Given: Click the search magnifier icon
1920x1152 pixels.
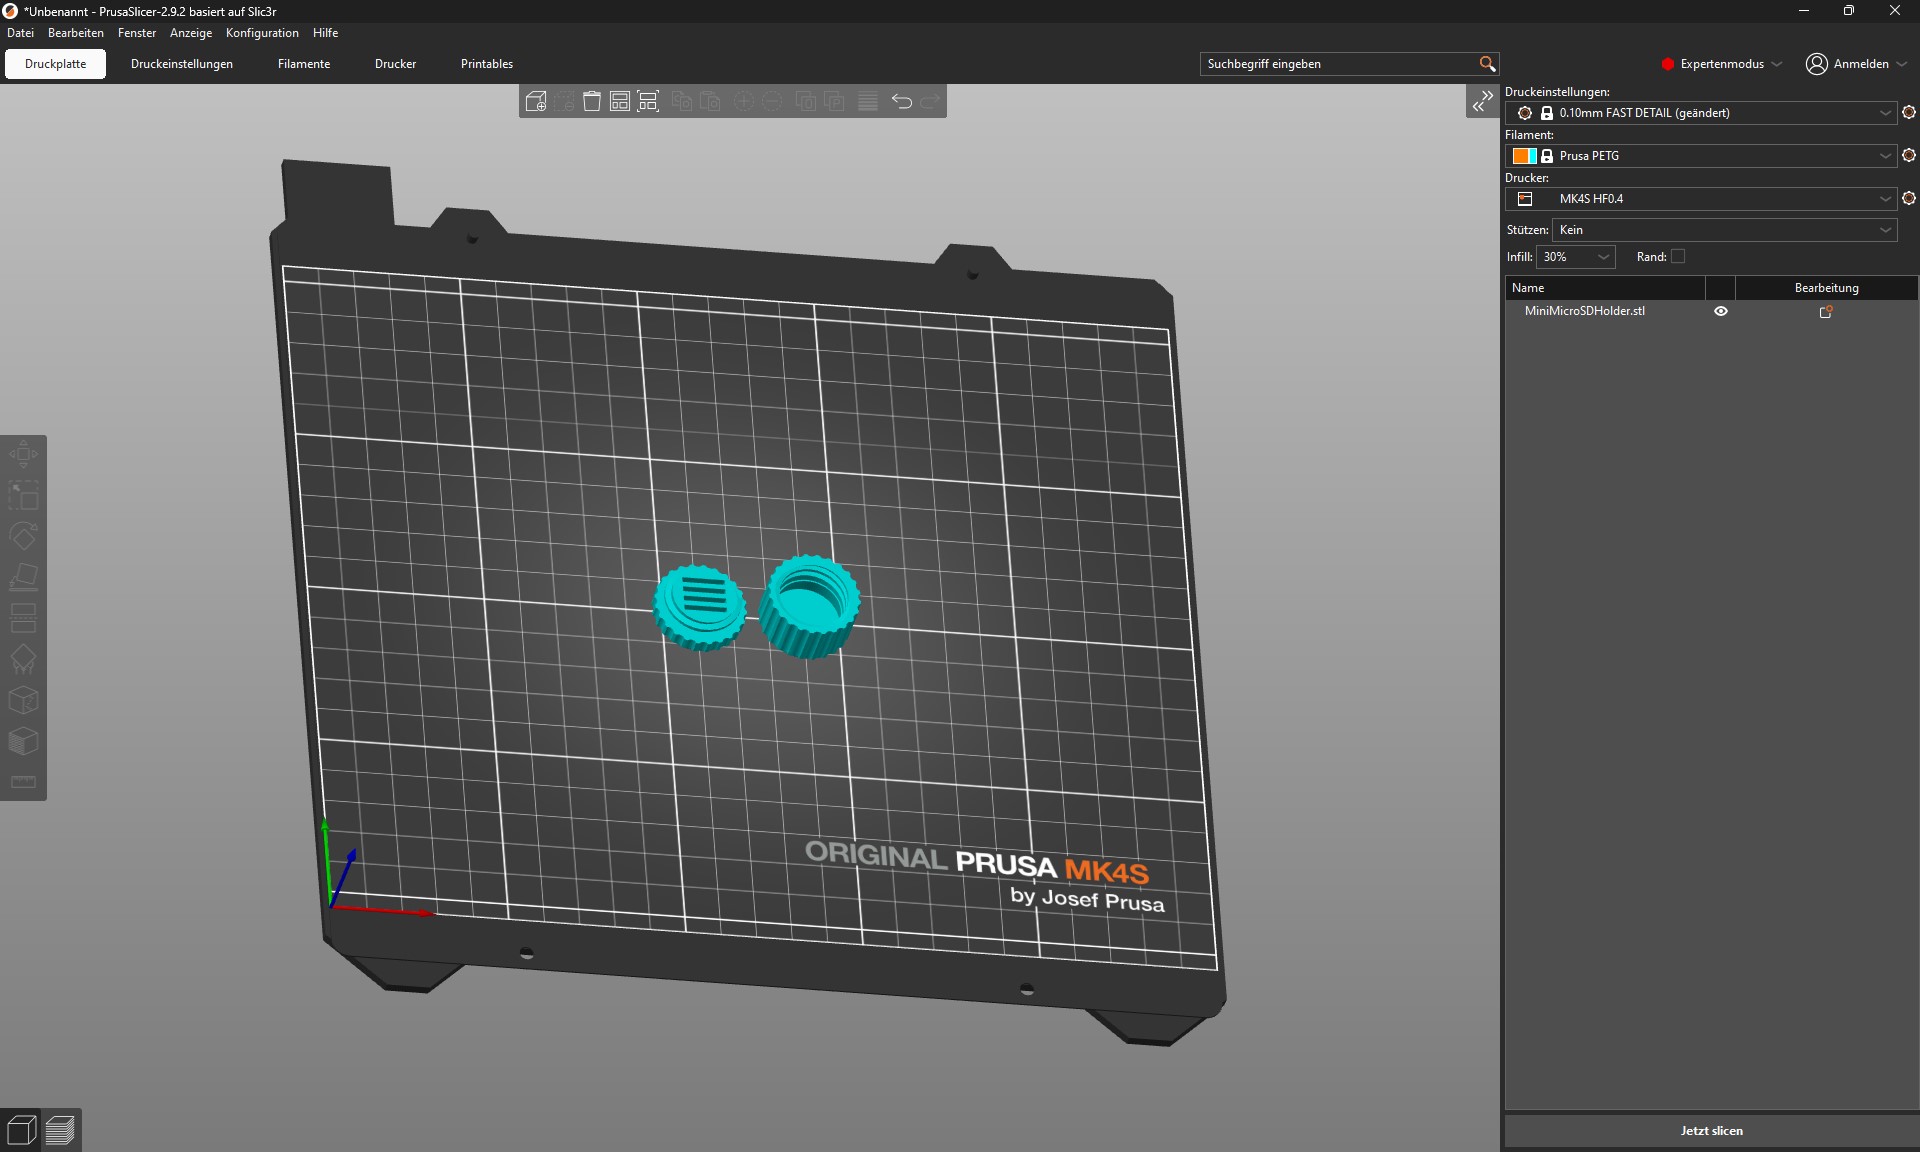Looking at the screenshot, I should tap(1487, 64).
